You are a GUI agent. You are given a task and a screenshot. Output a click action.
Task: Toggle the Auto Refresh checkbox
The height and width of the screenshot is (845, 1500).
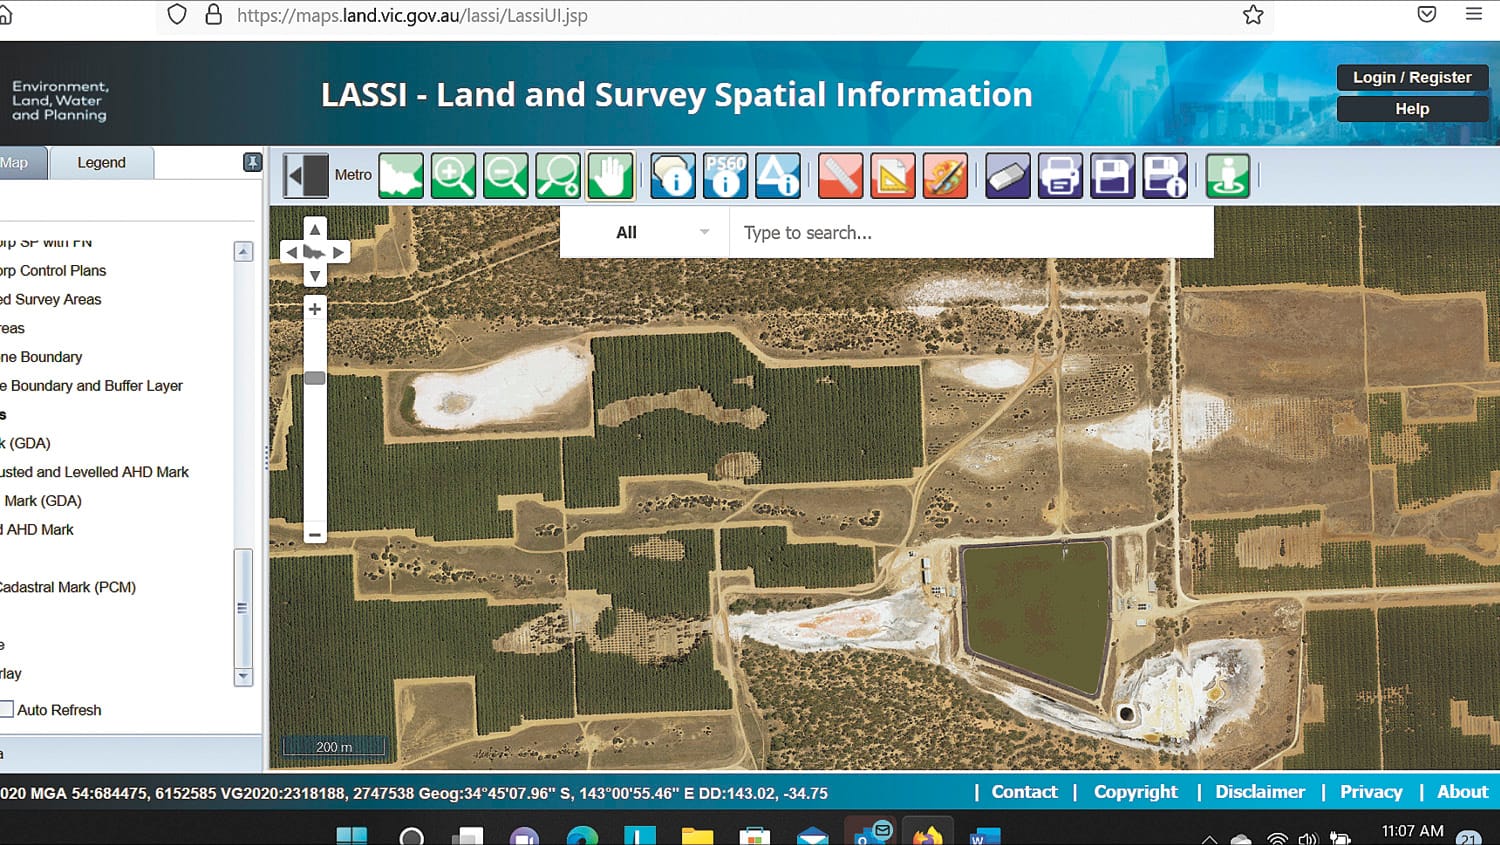[7, 710]
